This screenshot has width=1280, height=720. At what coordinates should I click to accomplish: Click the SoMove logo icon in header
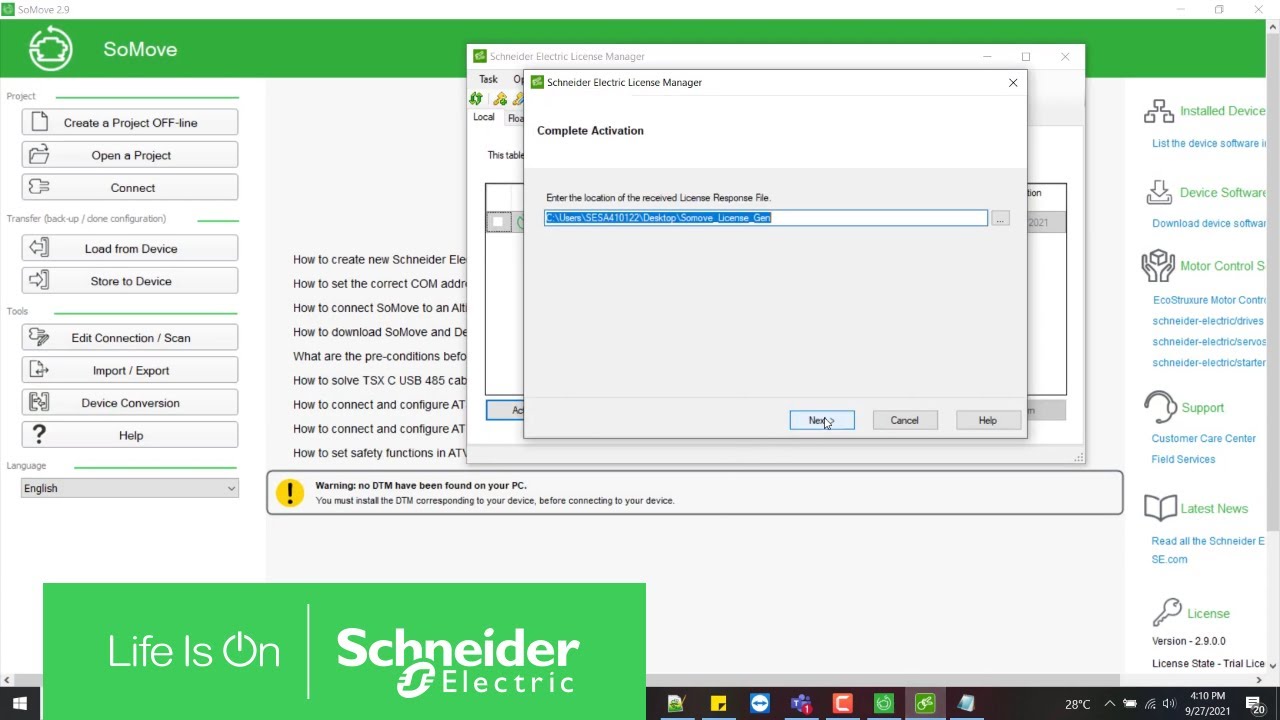(x=50, y=49)
